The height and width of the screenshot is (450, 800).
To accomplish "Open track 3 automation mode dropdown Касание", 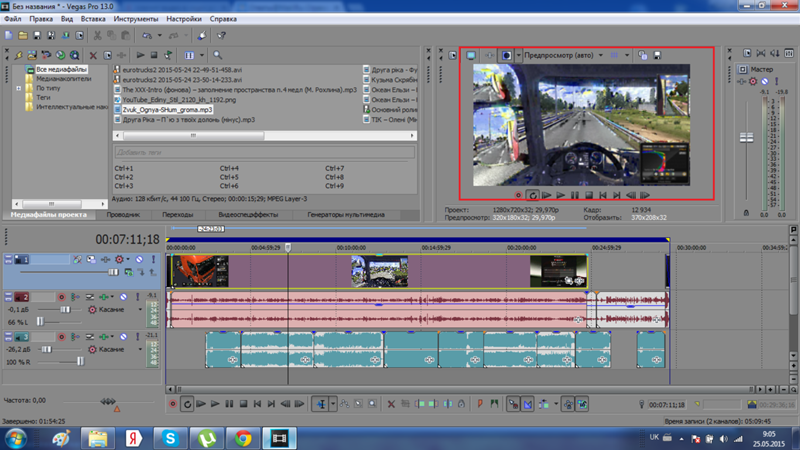I will 140,349.
